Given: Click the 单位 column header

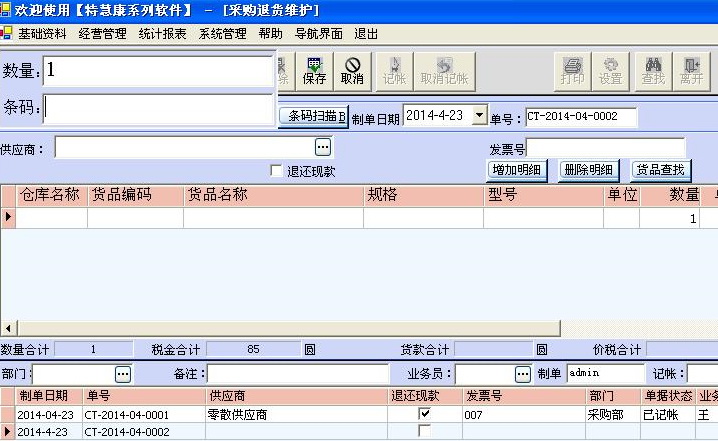Looking at the screenshot, I should click(622, 196).
